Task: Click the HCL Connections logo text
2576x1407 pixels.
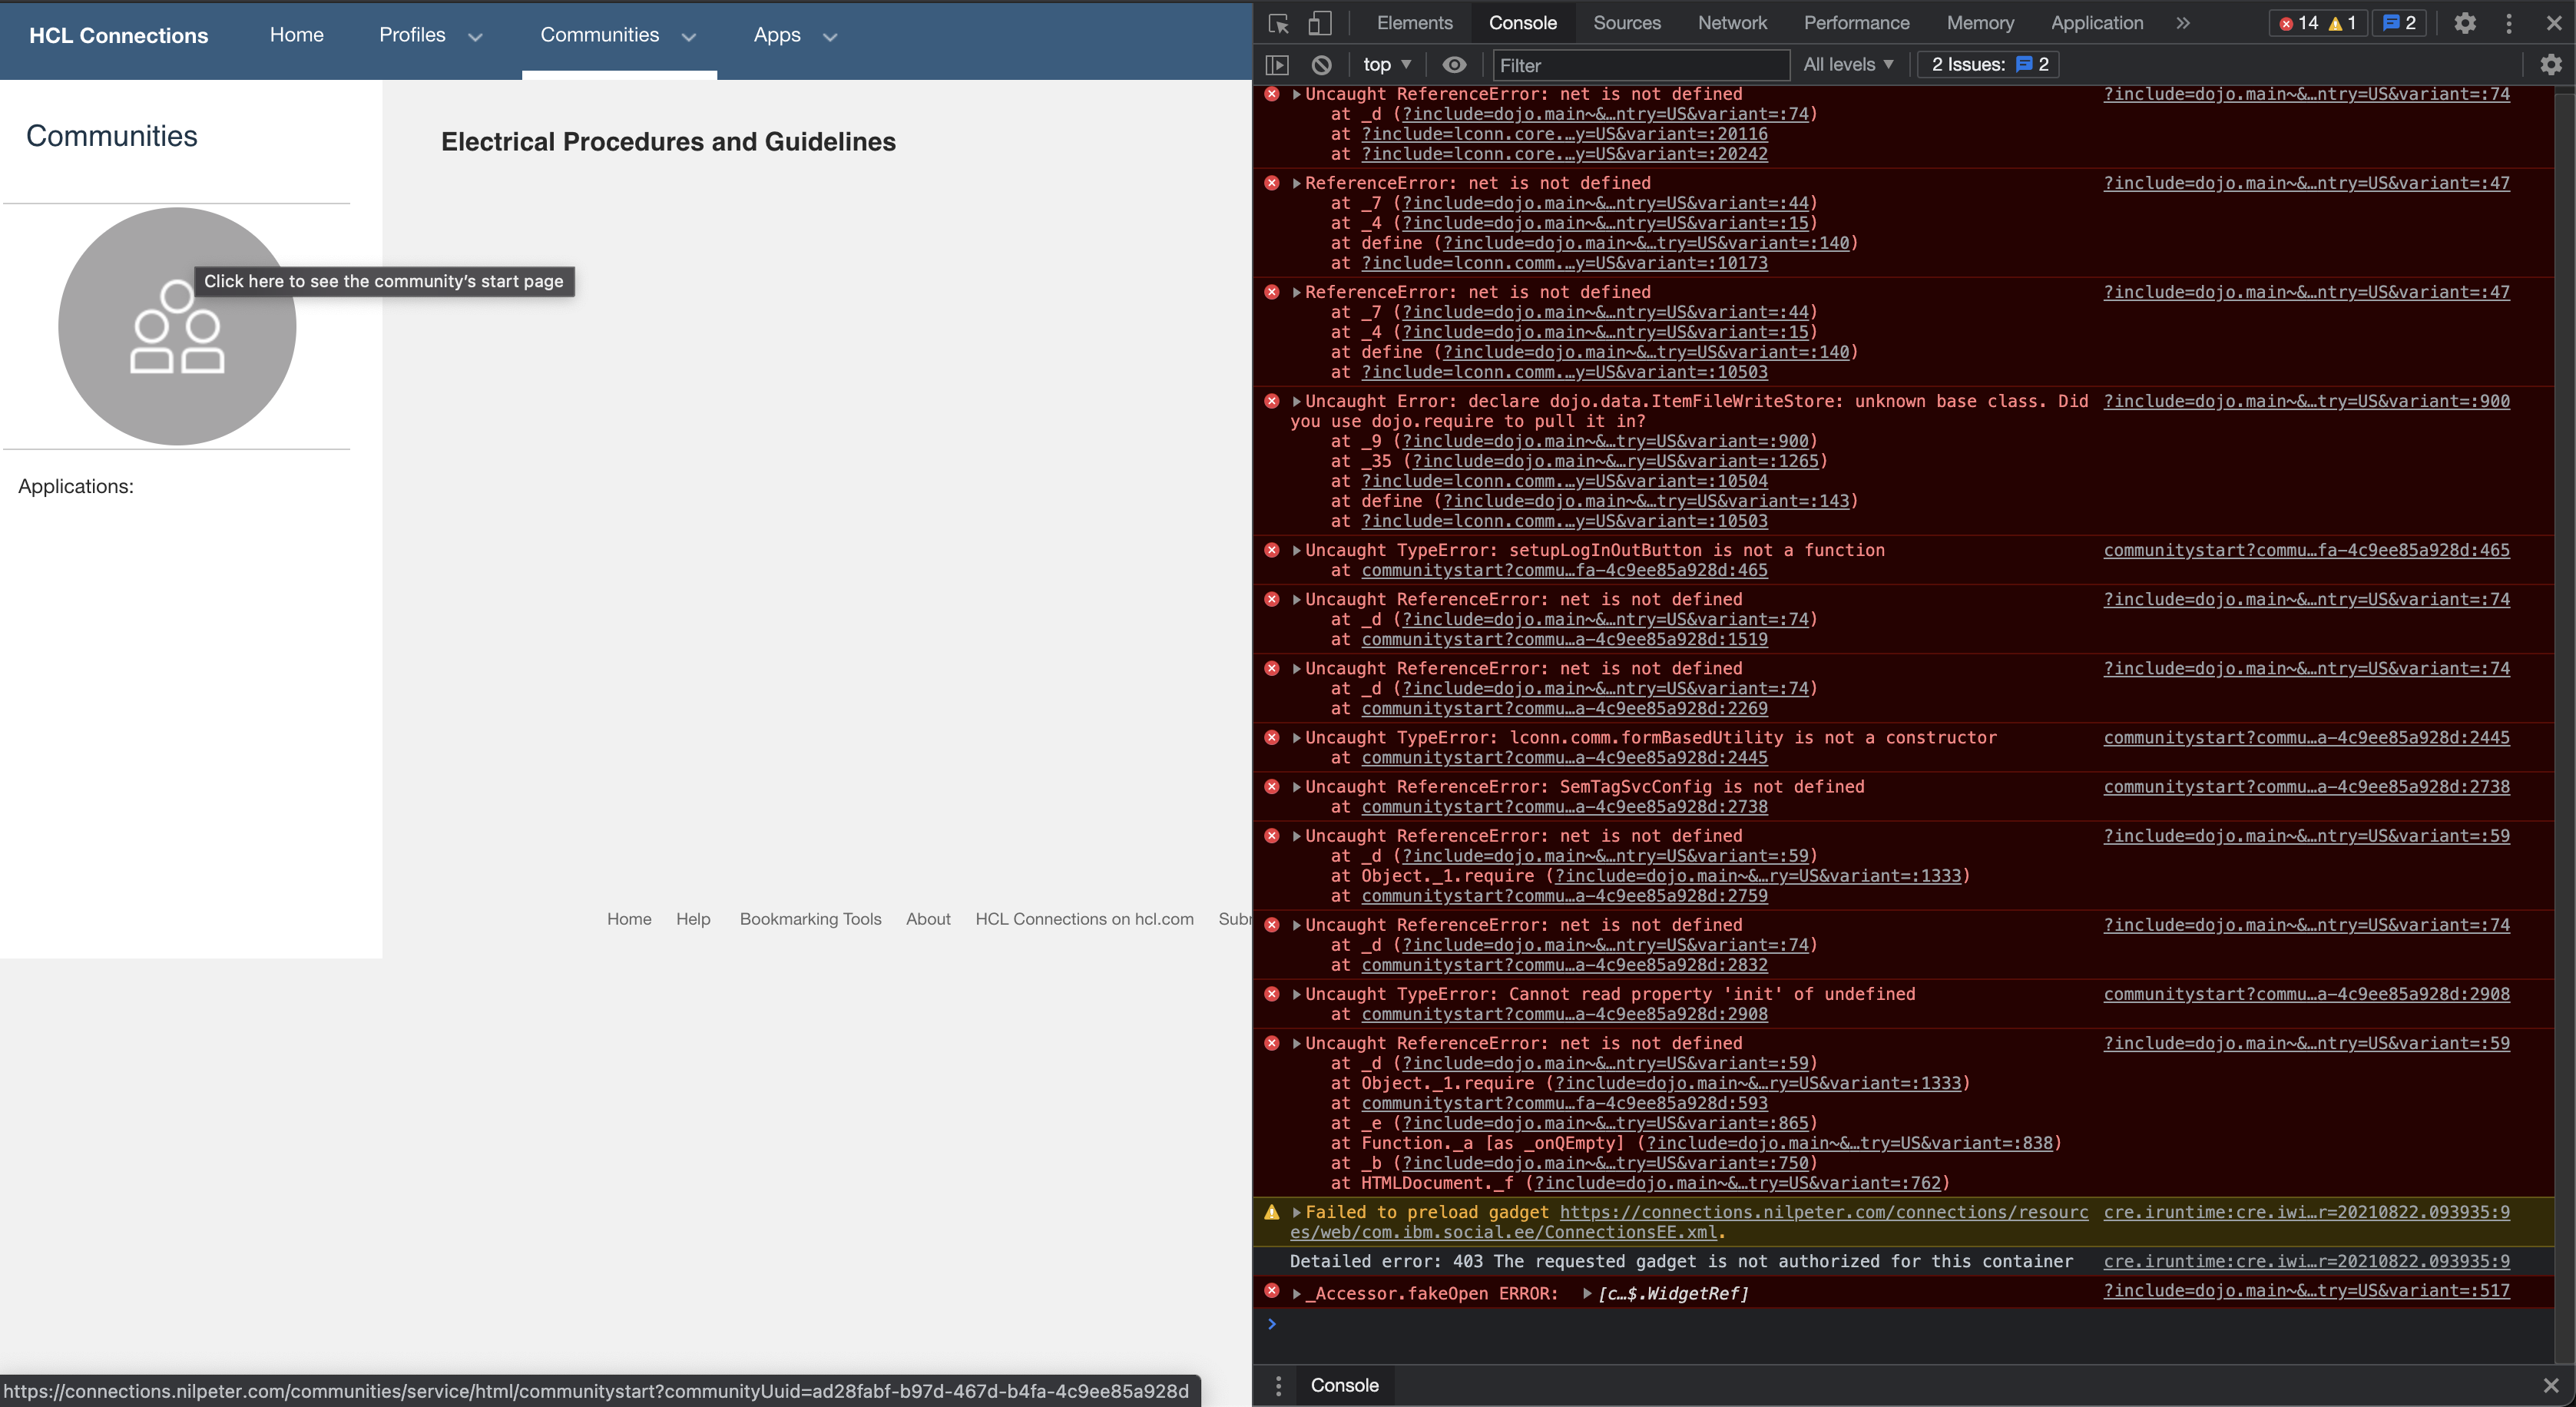Action: 119,36
